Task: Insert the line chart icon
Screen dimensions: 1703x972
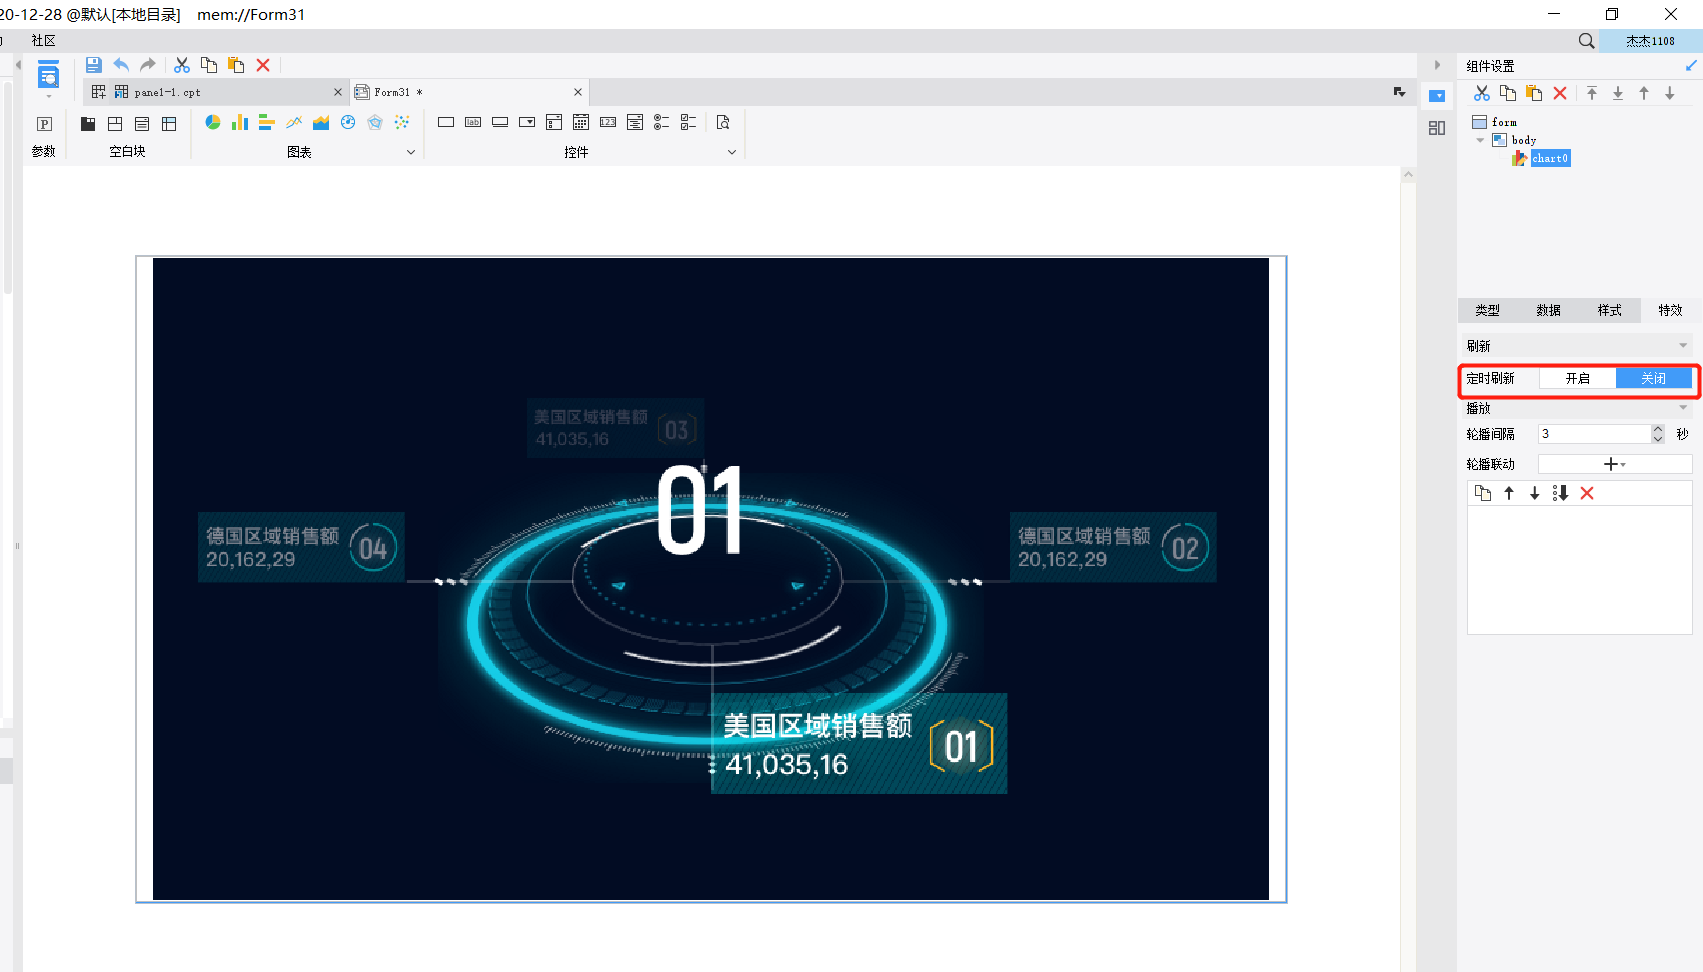Action: pyautogui.click(x=294, y=122)
